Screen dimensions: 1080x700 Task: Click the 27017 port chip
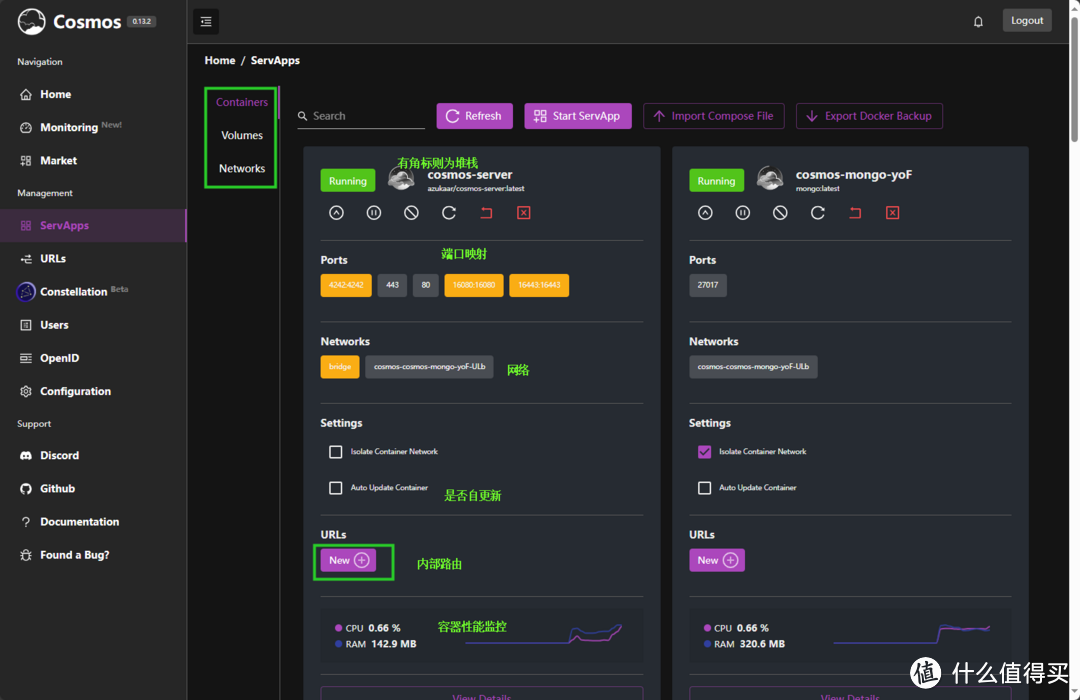coord(707,285)
